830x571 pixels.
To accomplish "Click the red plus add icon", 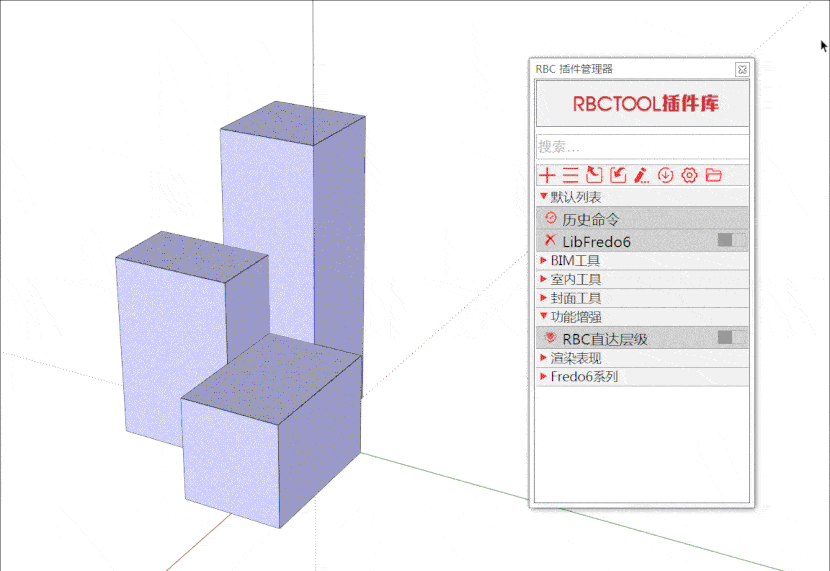I will click(x=547, y=175).
